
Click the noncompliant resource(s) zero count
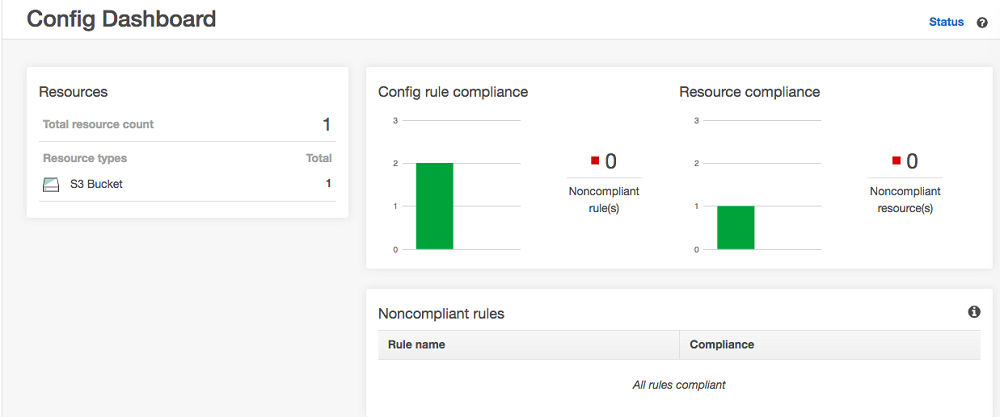(x=912, y=161)
